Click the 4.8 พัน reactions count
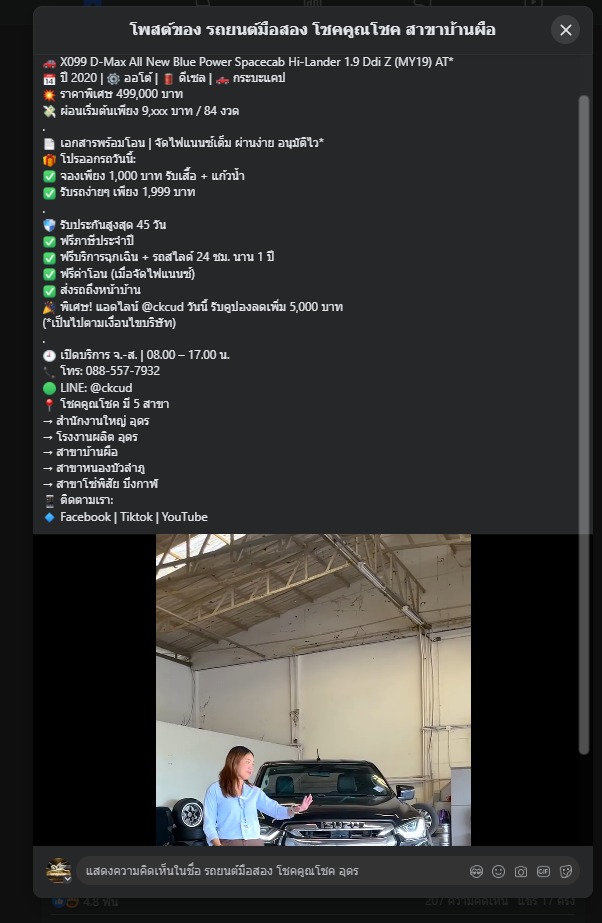The image size is (602, 923). click(100, 902)
